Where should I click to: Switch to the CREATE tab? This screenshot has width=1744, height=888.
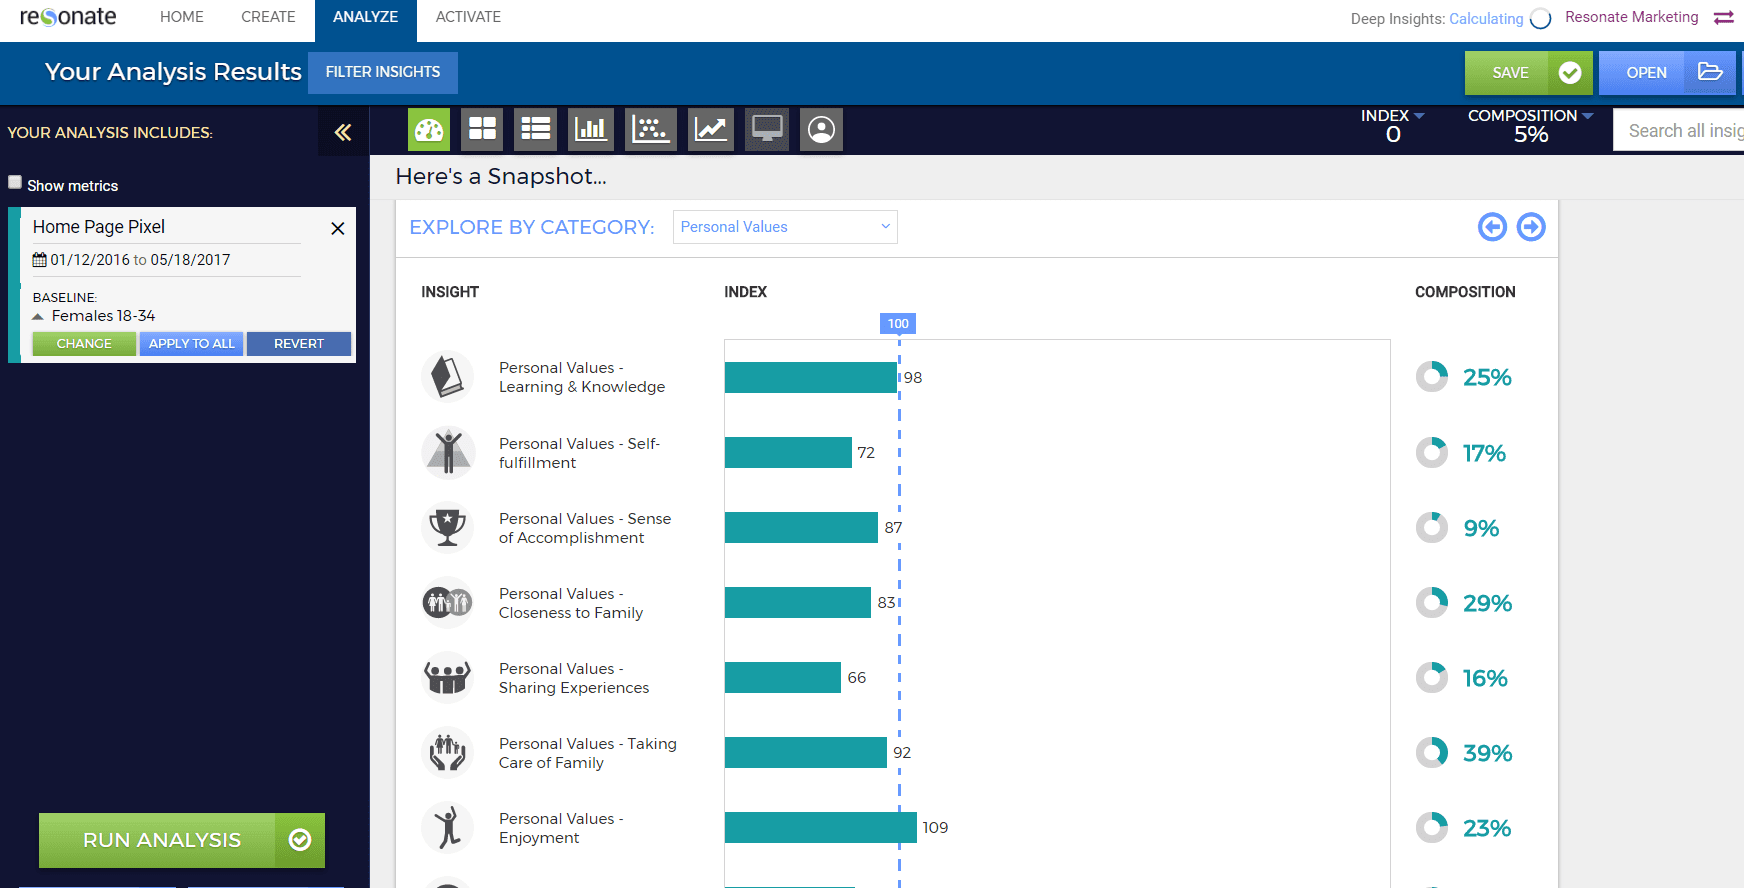(x=268, y=17)
